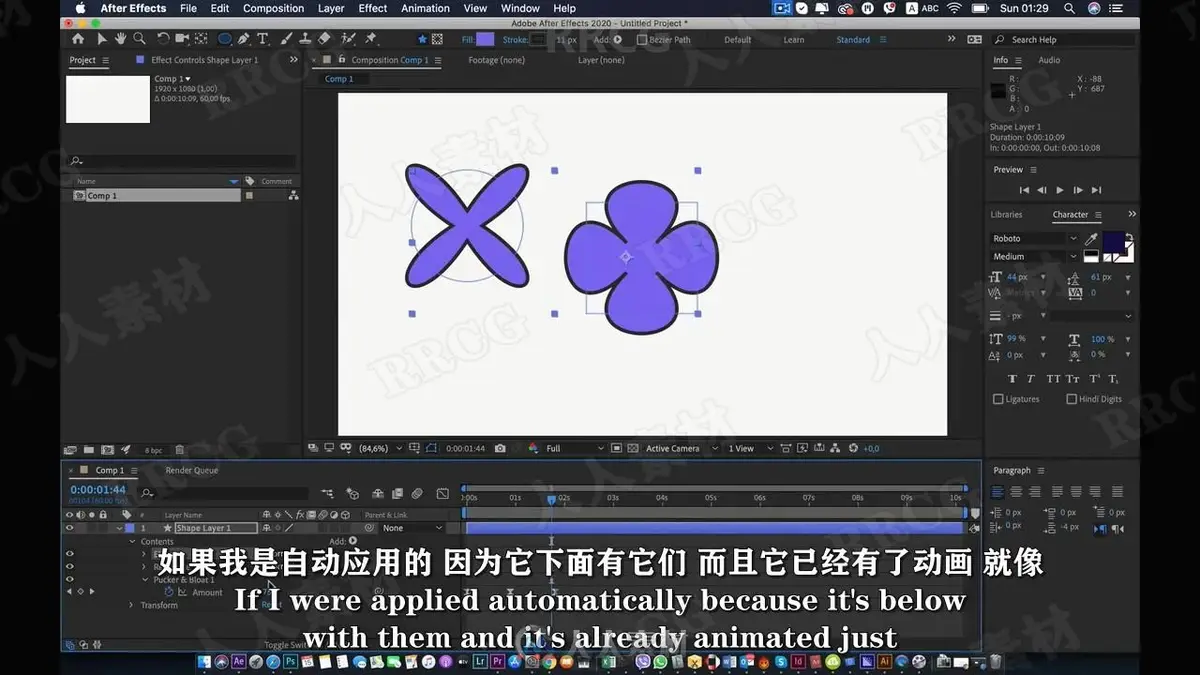
Task: Click the All Caps icon
Action: tap(1053, 379)
